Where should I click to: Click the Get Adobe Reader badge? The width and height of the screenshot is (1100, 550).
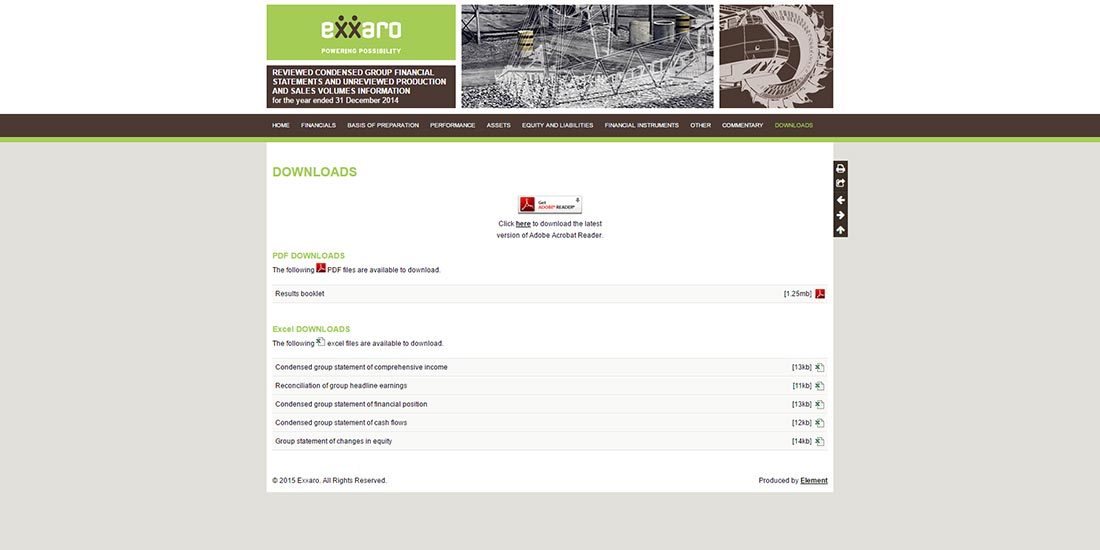[x=550, y=204]
